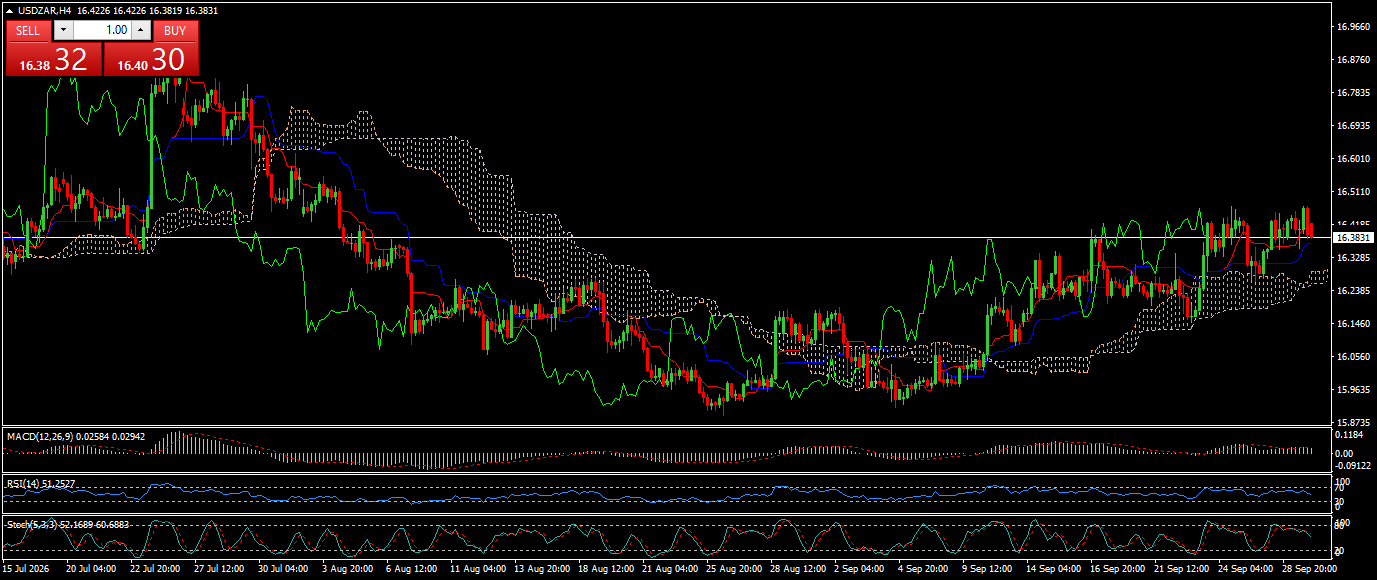The width and height of the screenshot is (1377, 580).
Task: Click the 15.8735 price axis label
Action: (1353, 423)
